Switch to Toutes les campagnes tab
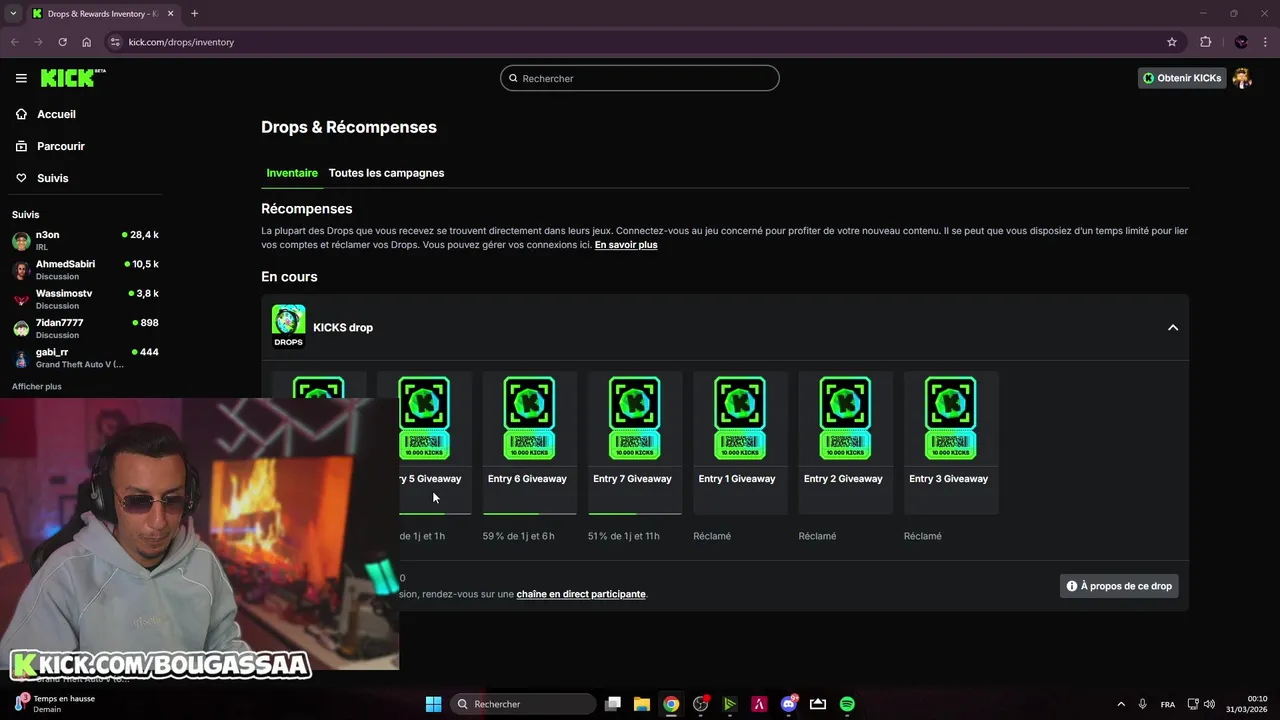1280x720 pixels. point(386,173)
